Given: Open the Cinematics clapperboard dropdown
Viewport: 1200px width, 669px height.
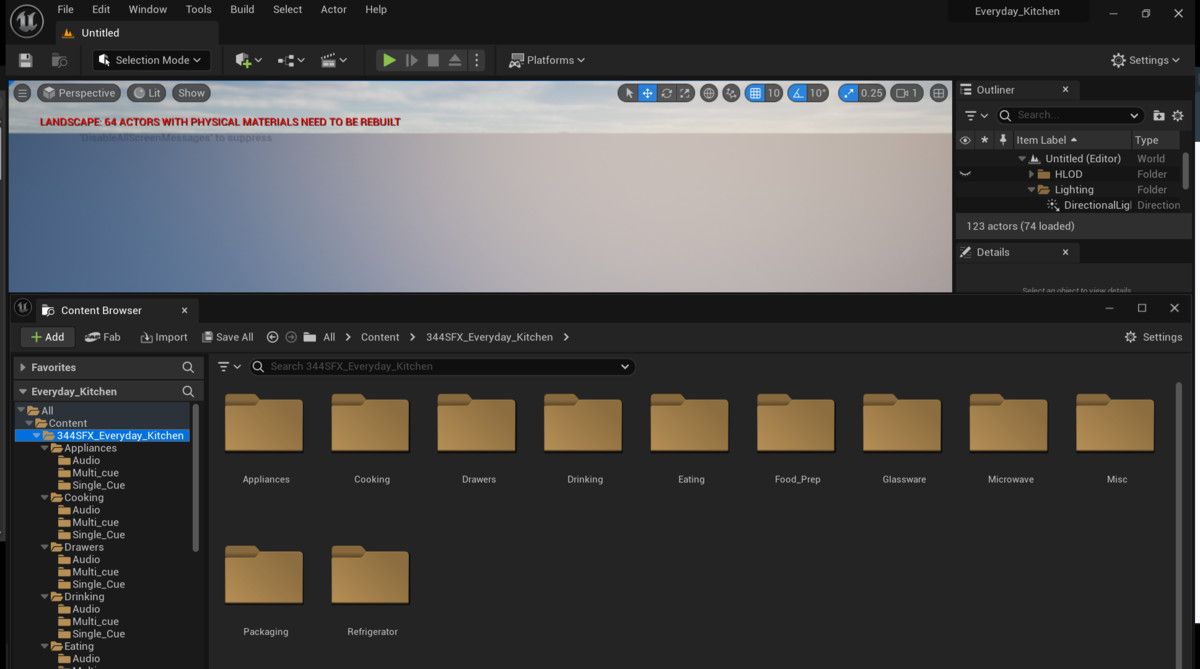Looking at the screenshot, I should coord(334,60).
